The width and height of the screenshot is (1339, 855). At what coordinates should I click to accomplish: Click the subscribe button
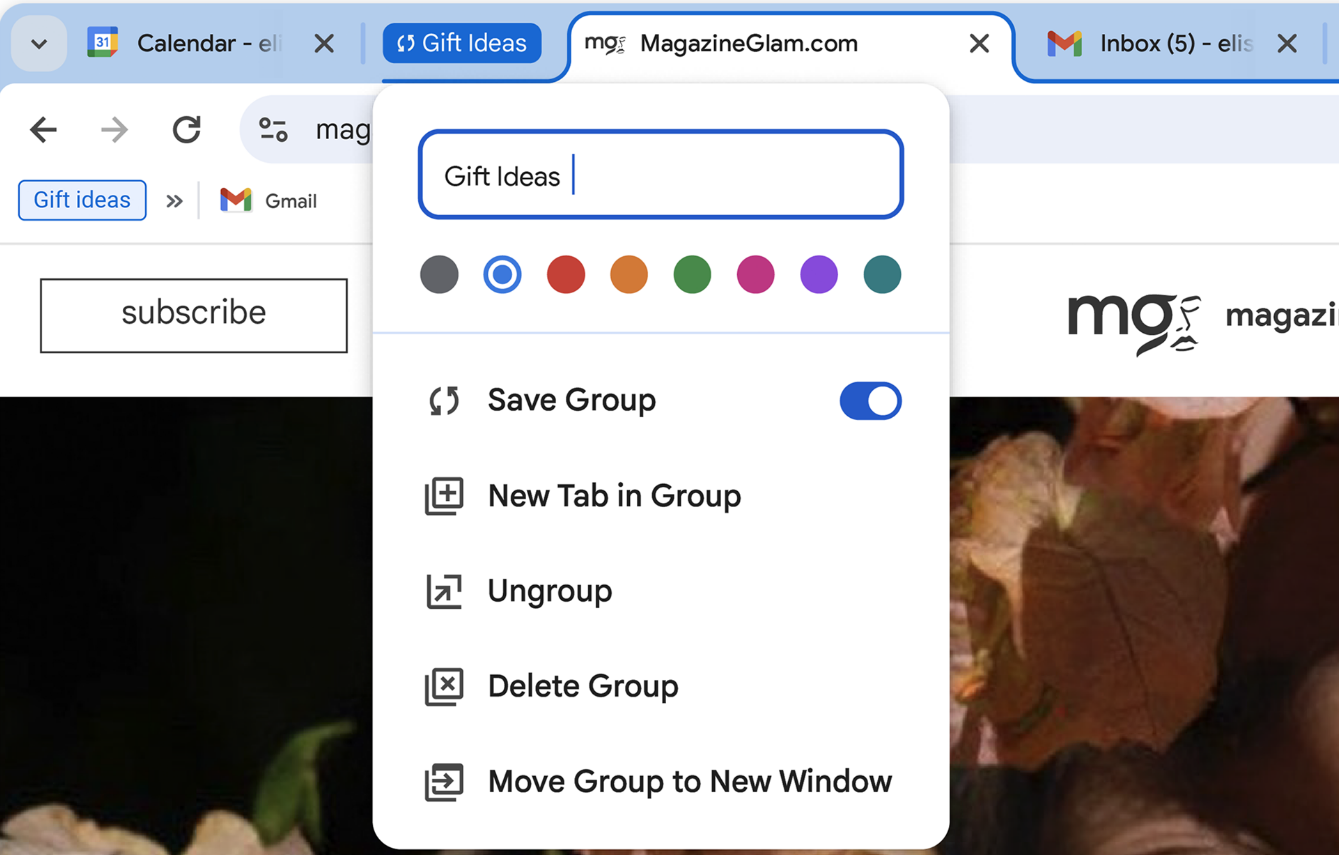[192, 314]
